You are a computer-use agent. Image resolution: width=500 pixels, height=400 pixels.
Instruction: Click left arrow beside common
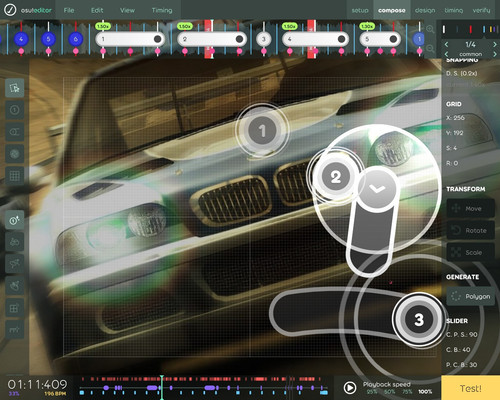447,54
